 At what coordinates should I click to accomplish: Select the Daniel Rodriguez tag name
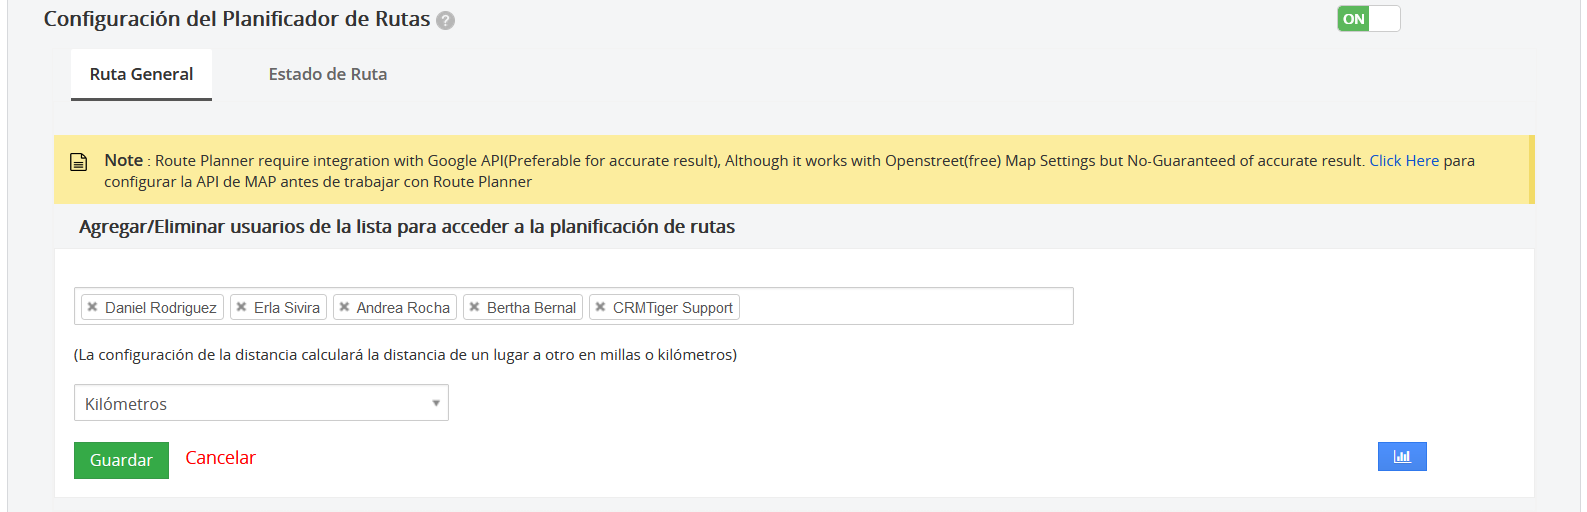coord(160,308)
